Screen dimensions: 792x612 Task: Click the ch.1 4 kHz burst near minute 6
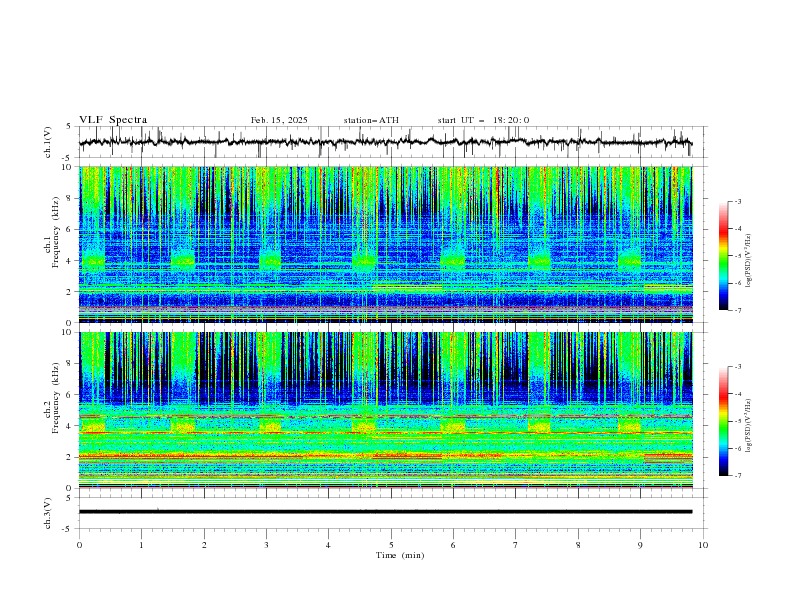pos(453,259)
